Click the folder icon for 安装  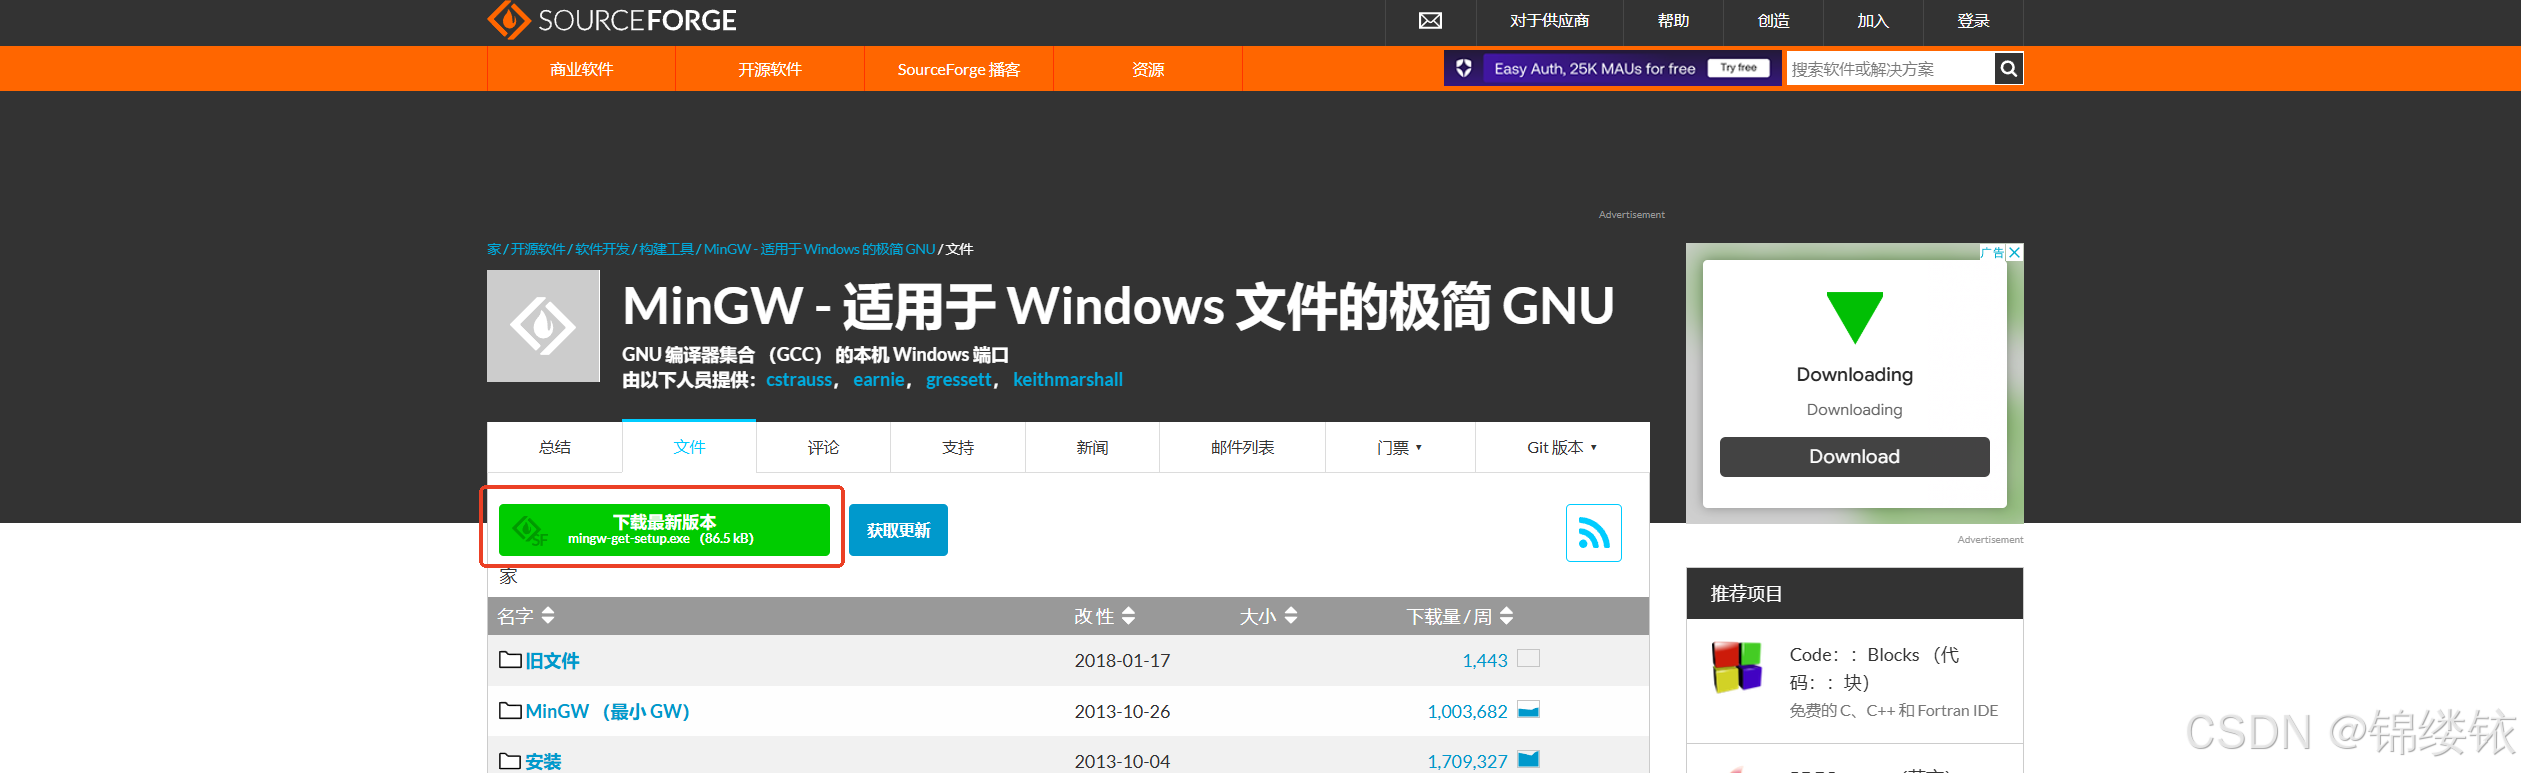510,761
